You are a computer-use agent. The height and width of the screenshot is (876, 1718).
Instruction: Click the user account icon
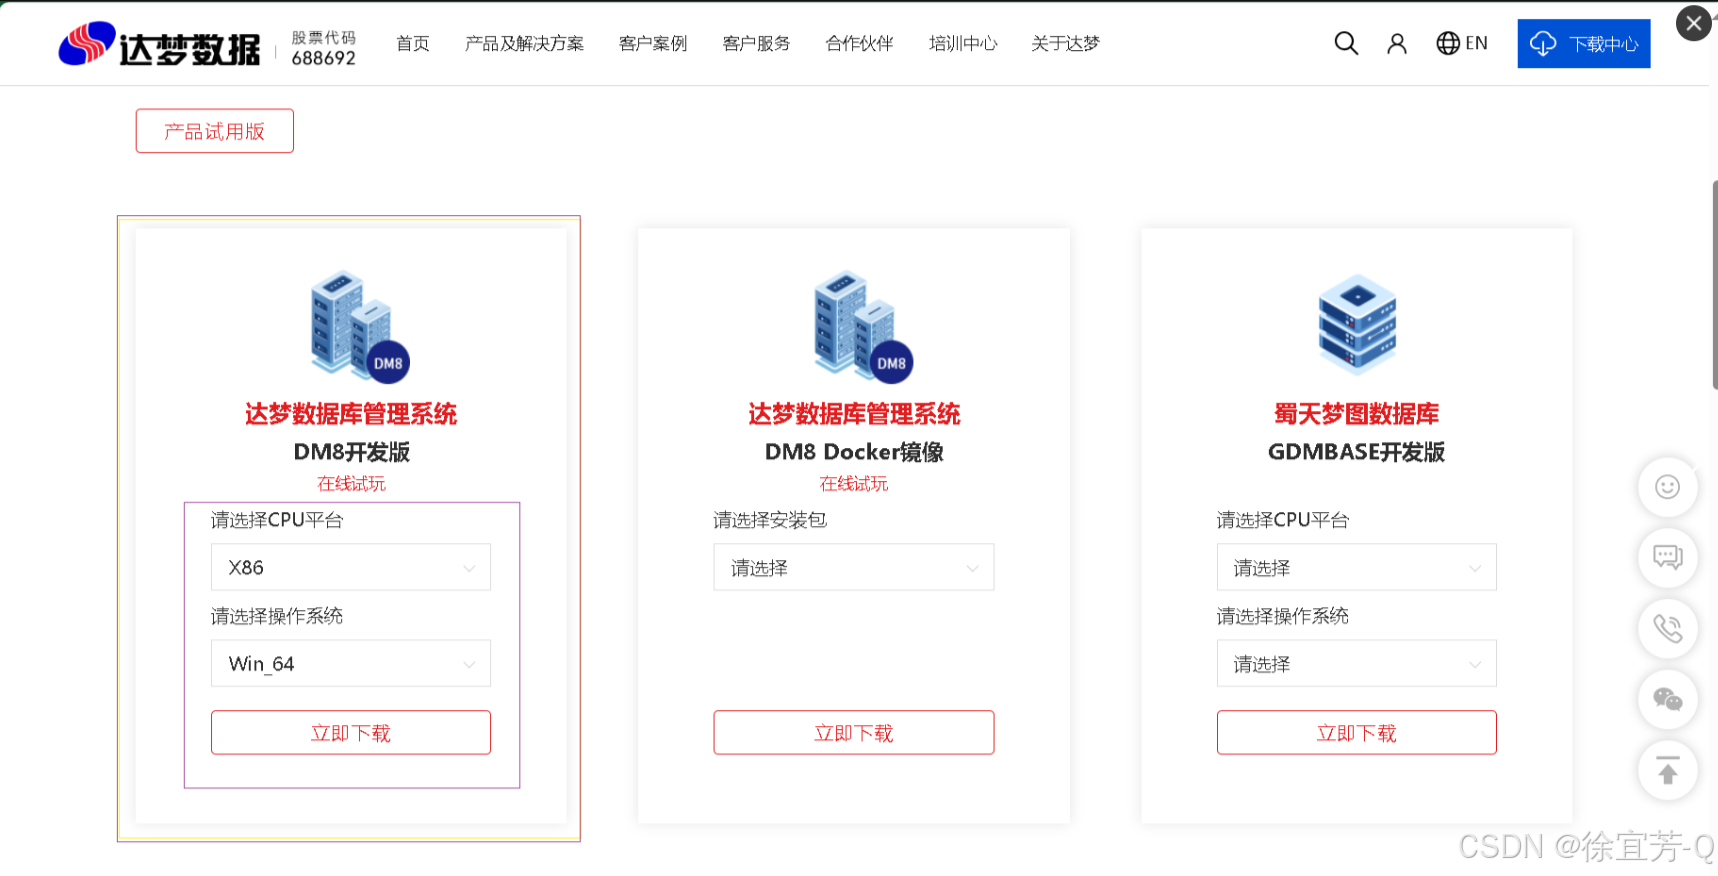pos(1397,43)
